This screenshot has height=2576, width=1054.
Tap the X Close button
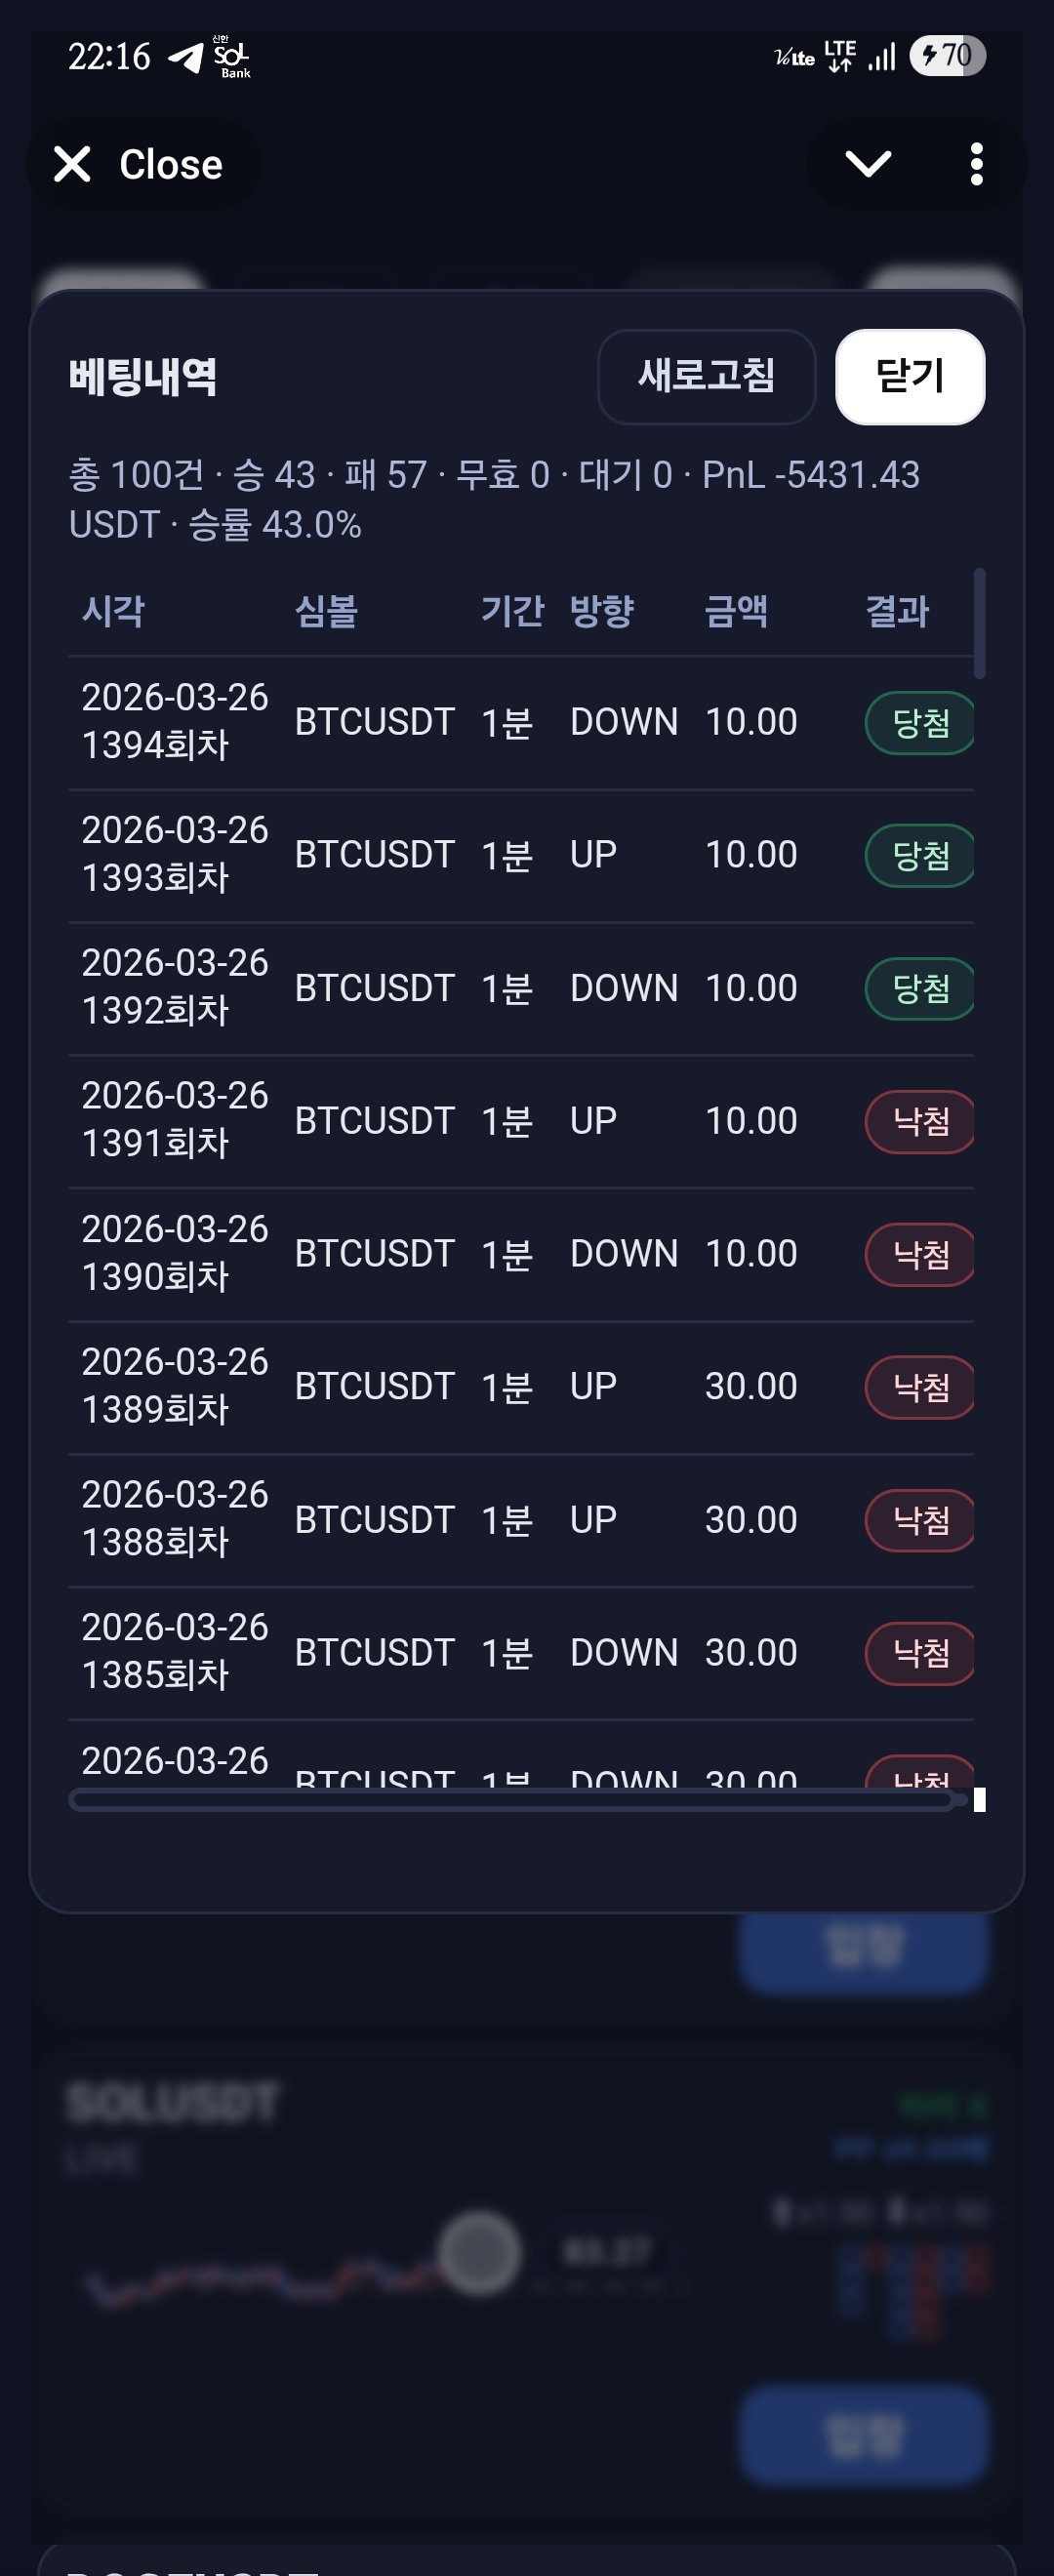(140, 164)
